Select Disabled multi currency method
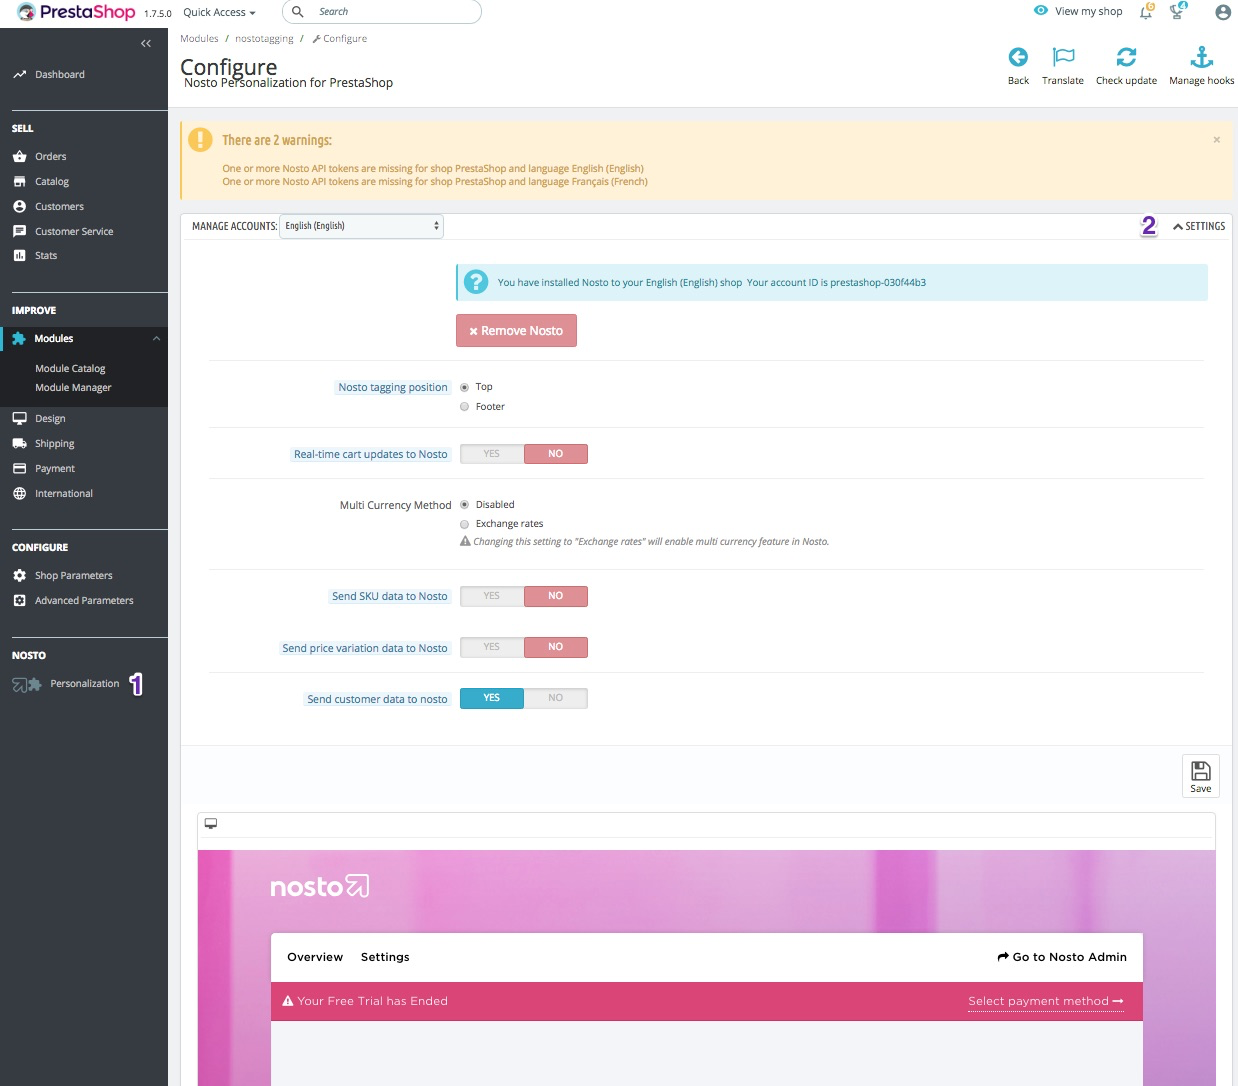The width and height of the screenshot is (1238, 1086). 464,505
